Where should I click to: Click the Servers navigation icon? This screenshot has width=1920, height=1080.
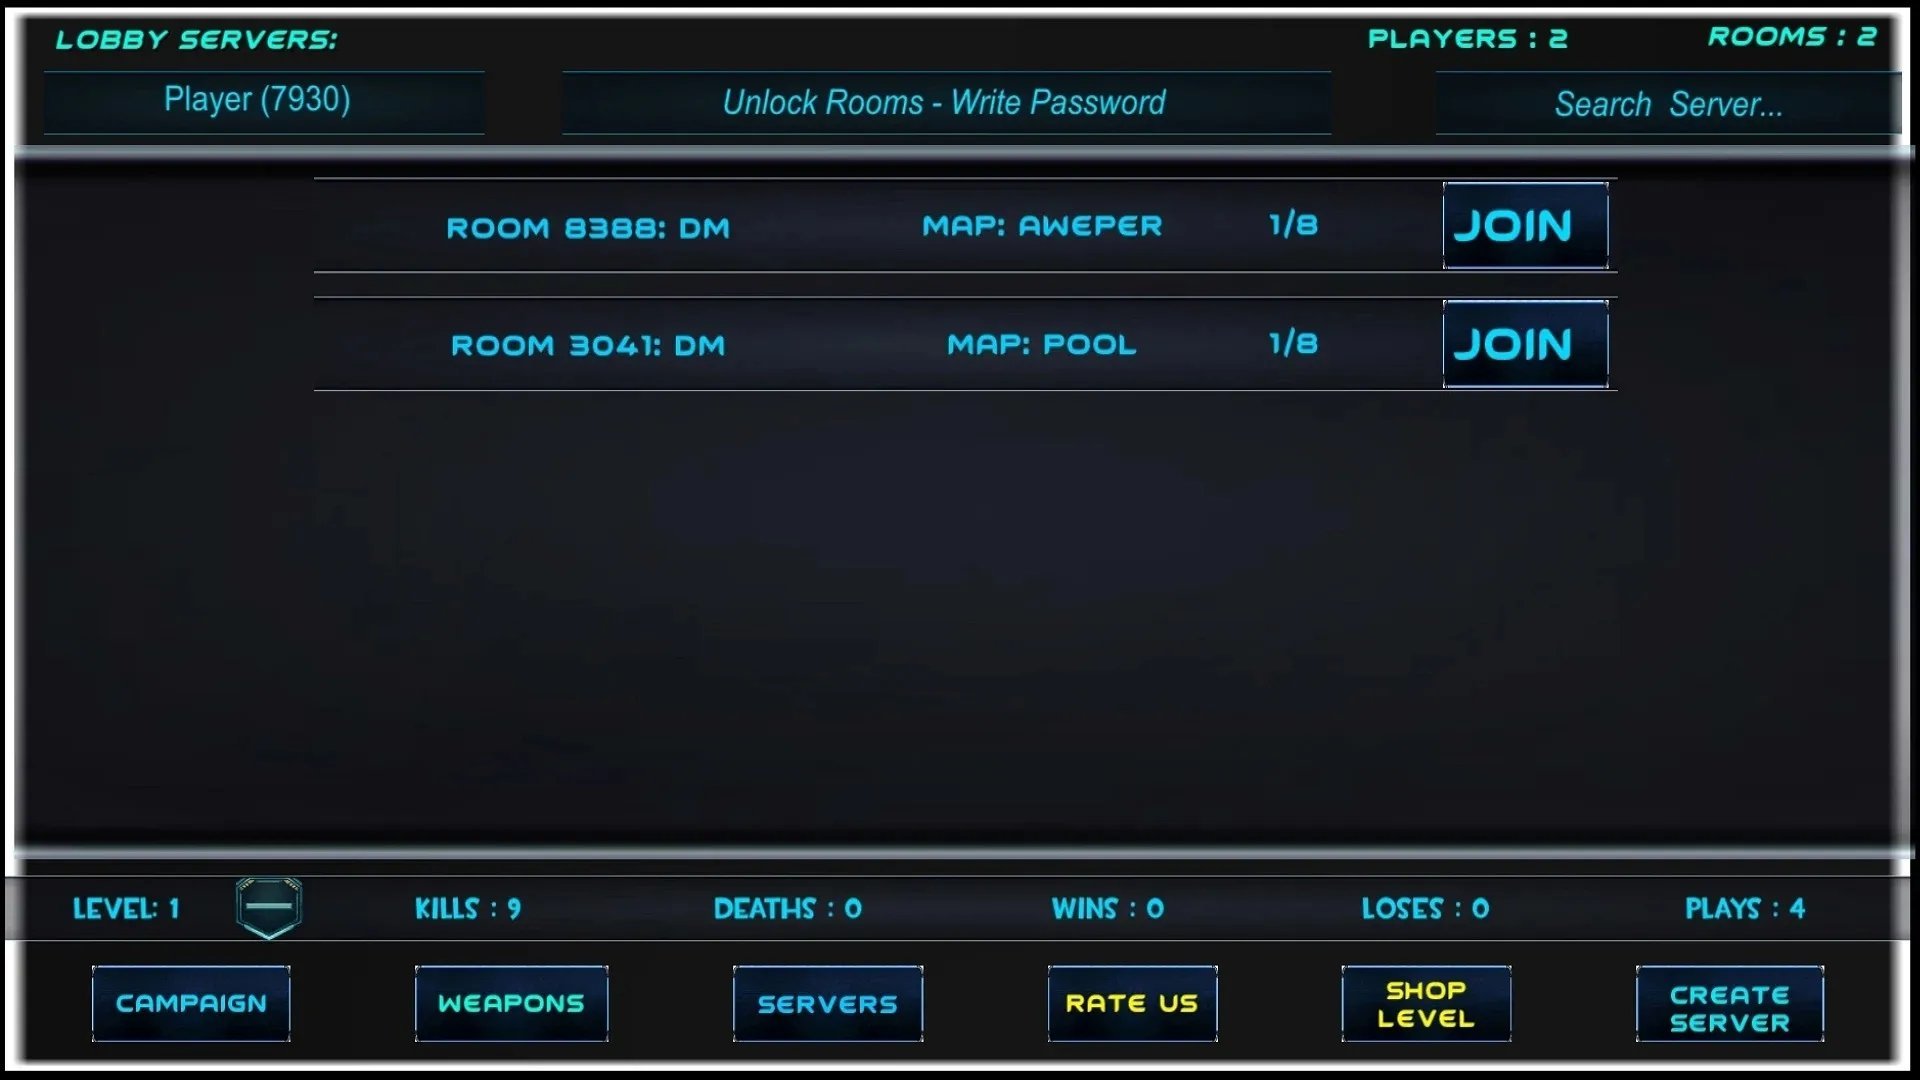pyautogui.click(x=828, y=1004)
